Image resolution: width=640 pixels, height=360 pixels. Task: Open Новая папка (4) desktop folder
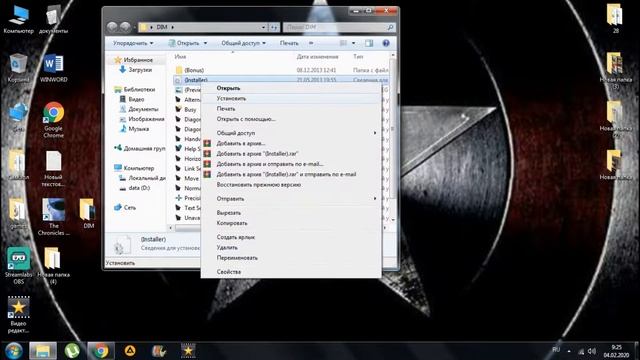[x=53, y=266]
